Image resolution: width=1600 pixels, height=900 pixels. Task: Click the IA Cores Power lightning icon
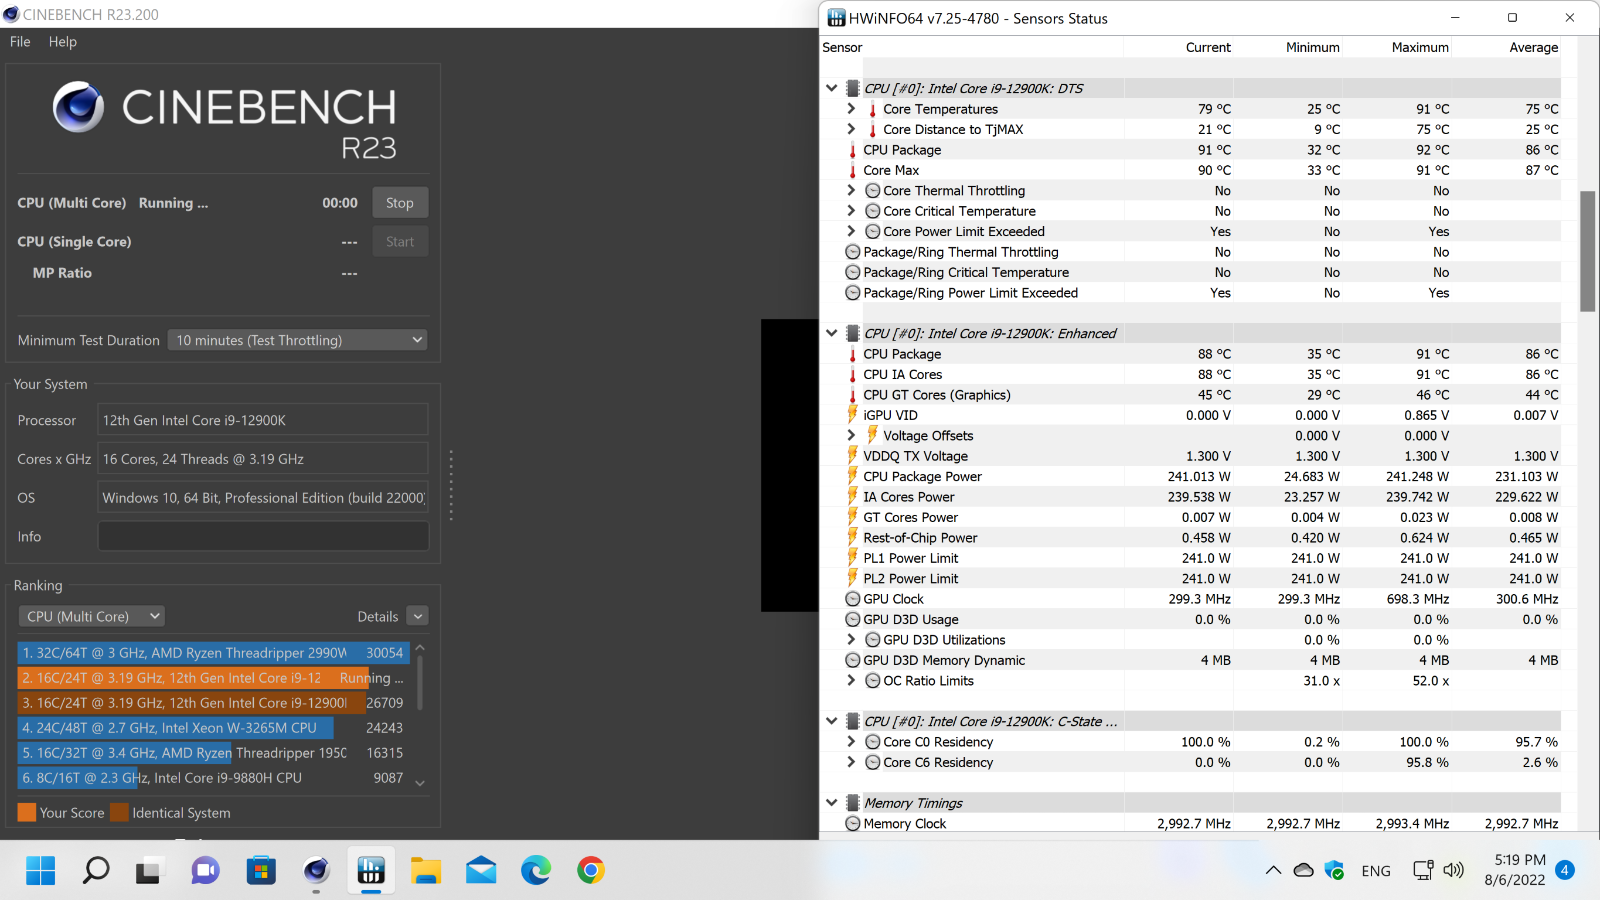pos(853,496)
